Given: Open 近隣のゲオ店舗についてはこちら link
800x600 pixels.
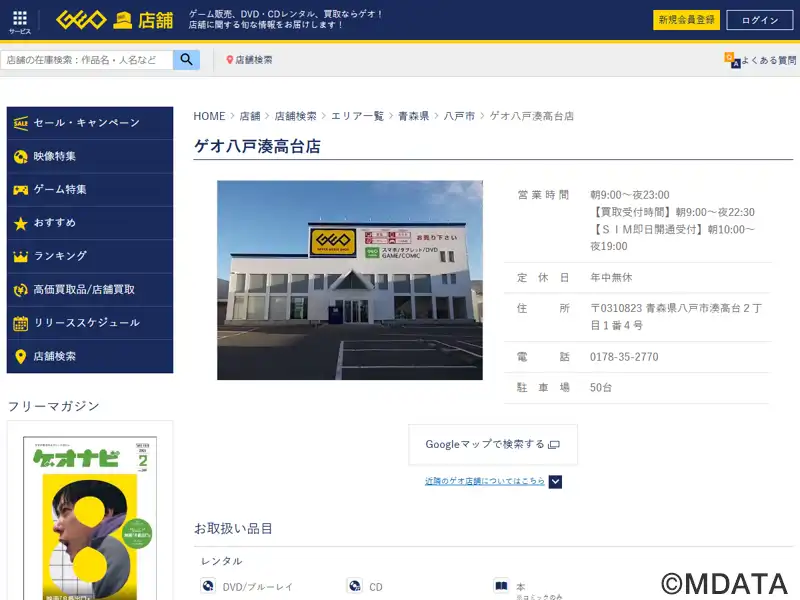Looking at the screenshot, I should point(485,481).
